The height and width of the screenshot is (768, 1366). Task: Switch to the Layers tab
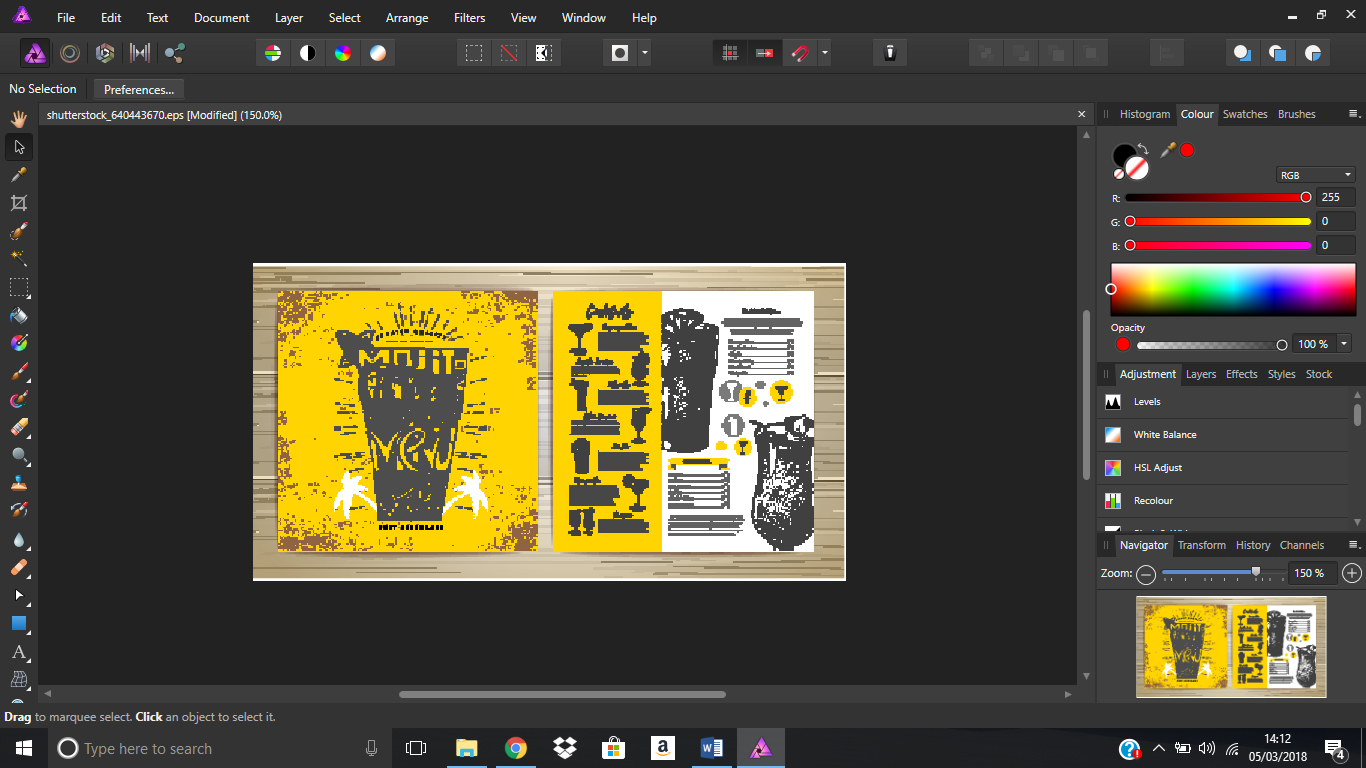point(1200,374)
